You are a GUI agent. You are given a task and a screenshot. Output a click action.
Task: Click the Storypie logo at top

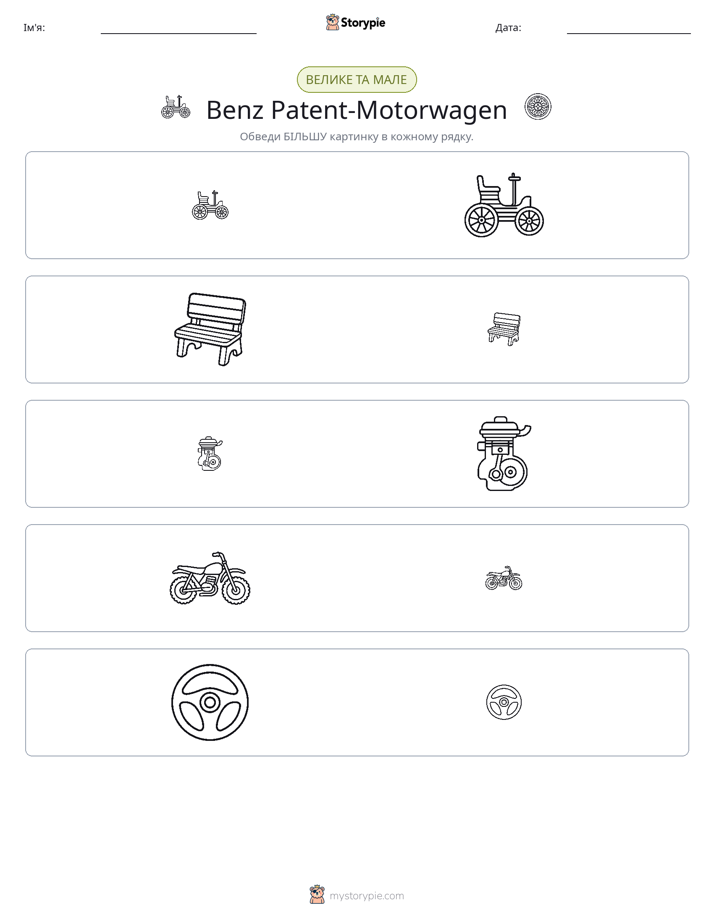click(355, 22)
